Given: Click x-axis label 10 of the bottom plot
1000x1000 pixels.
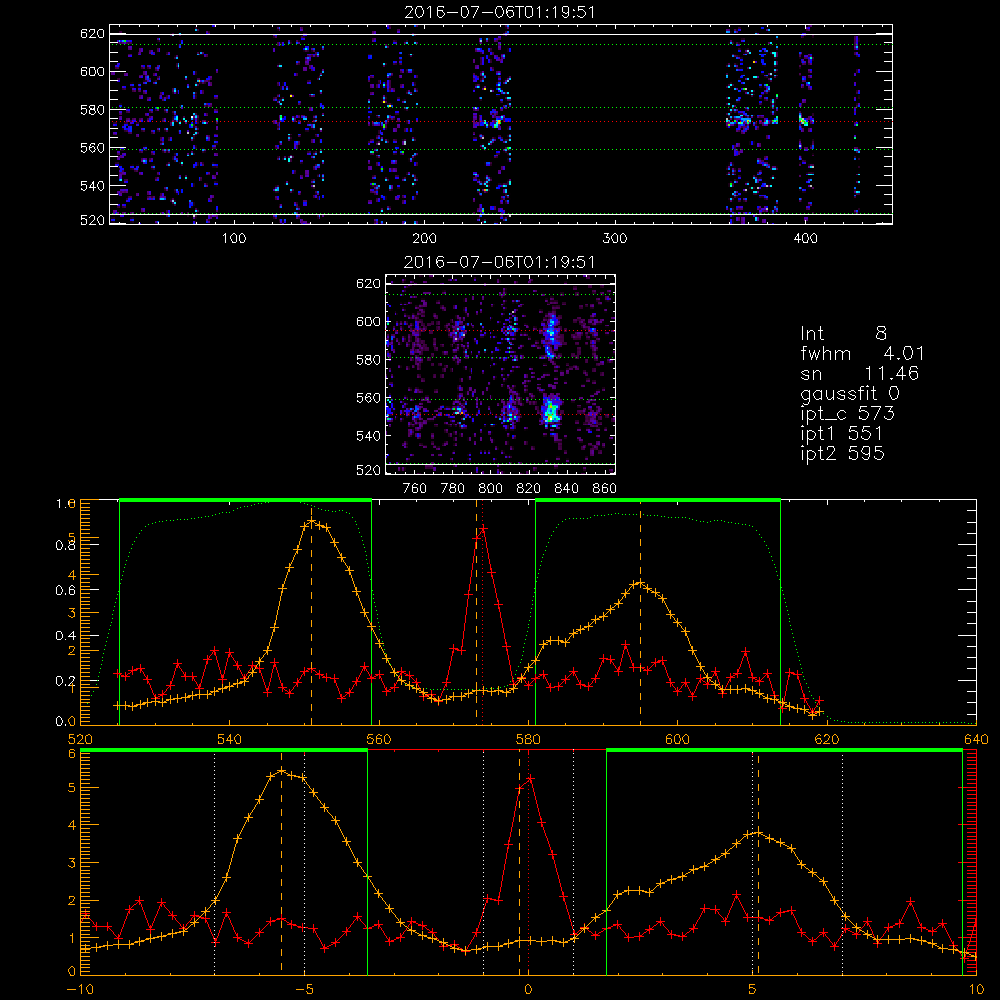Looking at the screenshot, I should click(976, 990).
